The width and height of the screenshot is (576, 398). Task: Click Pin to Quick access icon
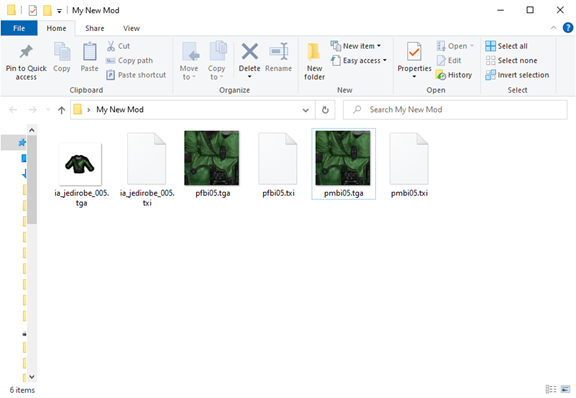(26, 51)
